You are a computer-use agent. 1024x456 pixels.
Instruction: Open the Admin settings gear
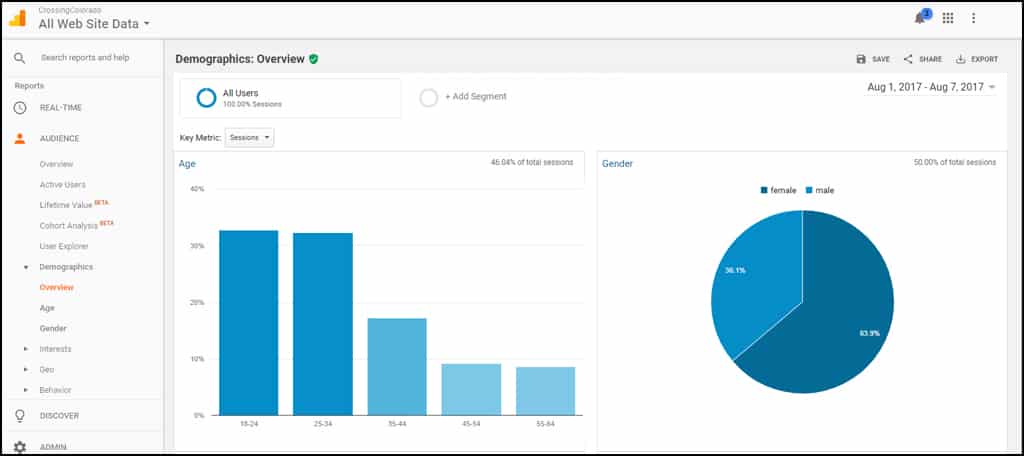pyautogui.click(x=19, y=447)
